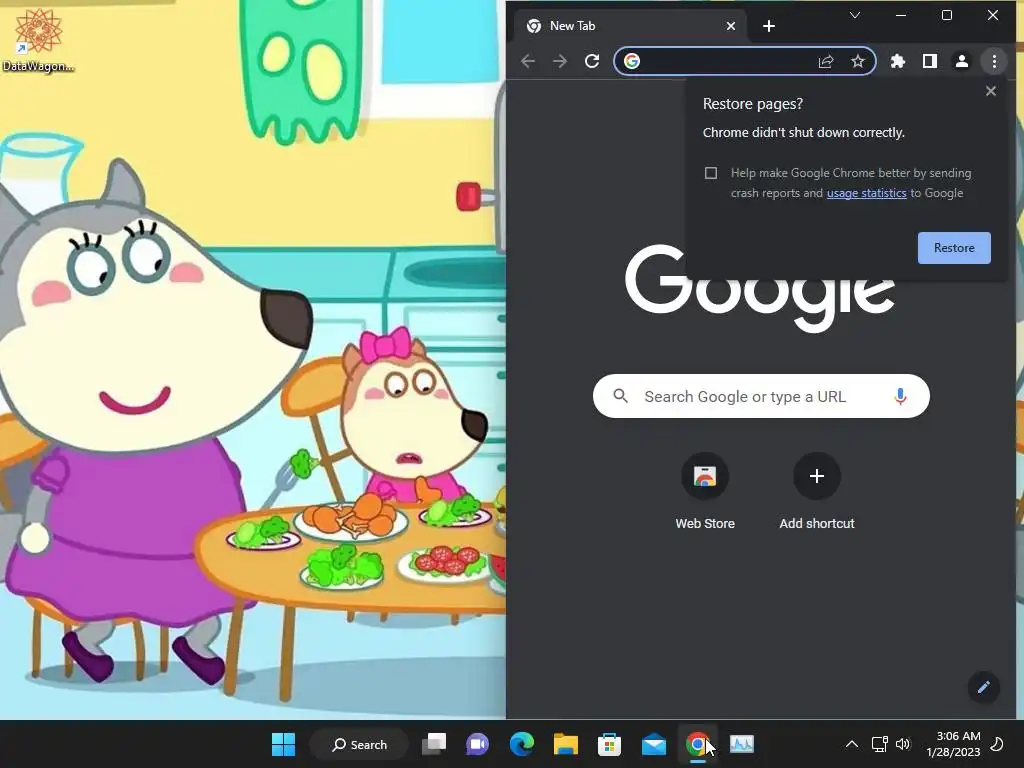The height and width of the screenshot is (768, 1024).
Task: Select the 'Chrome didn't shut down correctly.' message text
Action: coord(803,133)
